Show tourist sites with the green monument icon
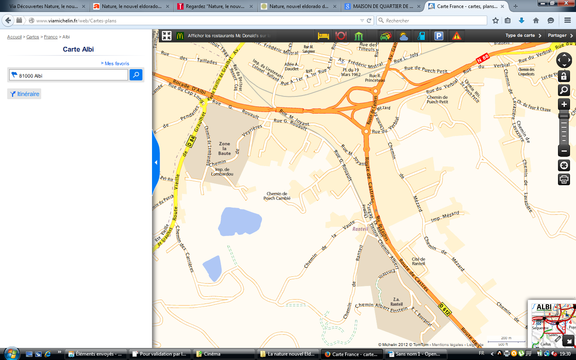Viewport: 576px width, 360px height. (x=359, y=36)
